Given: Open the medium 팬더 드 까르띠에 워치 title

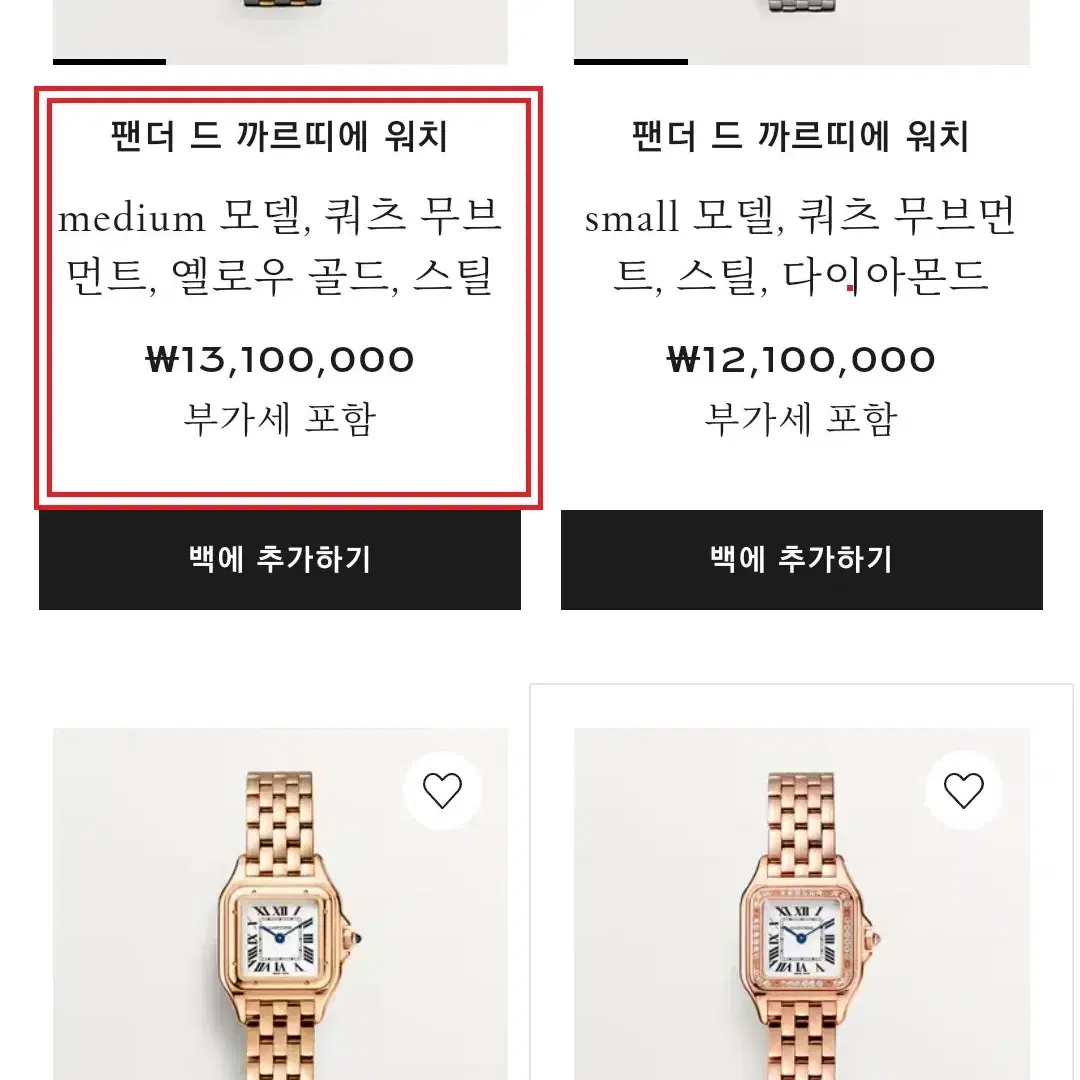Looking at the screenshot, I should [280, 136].
